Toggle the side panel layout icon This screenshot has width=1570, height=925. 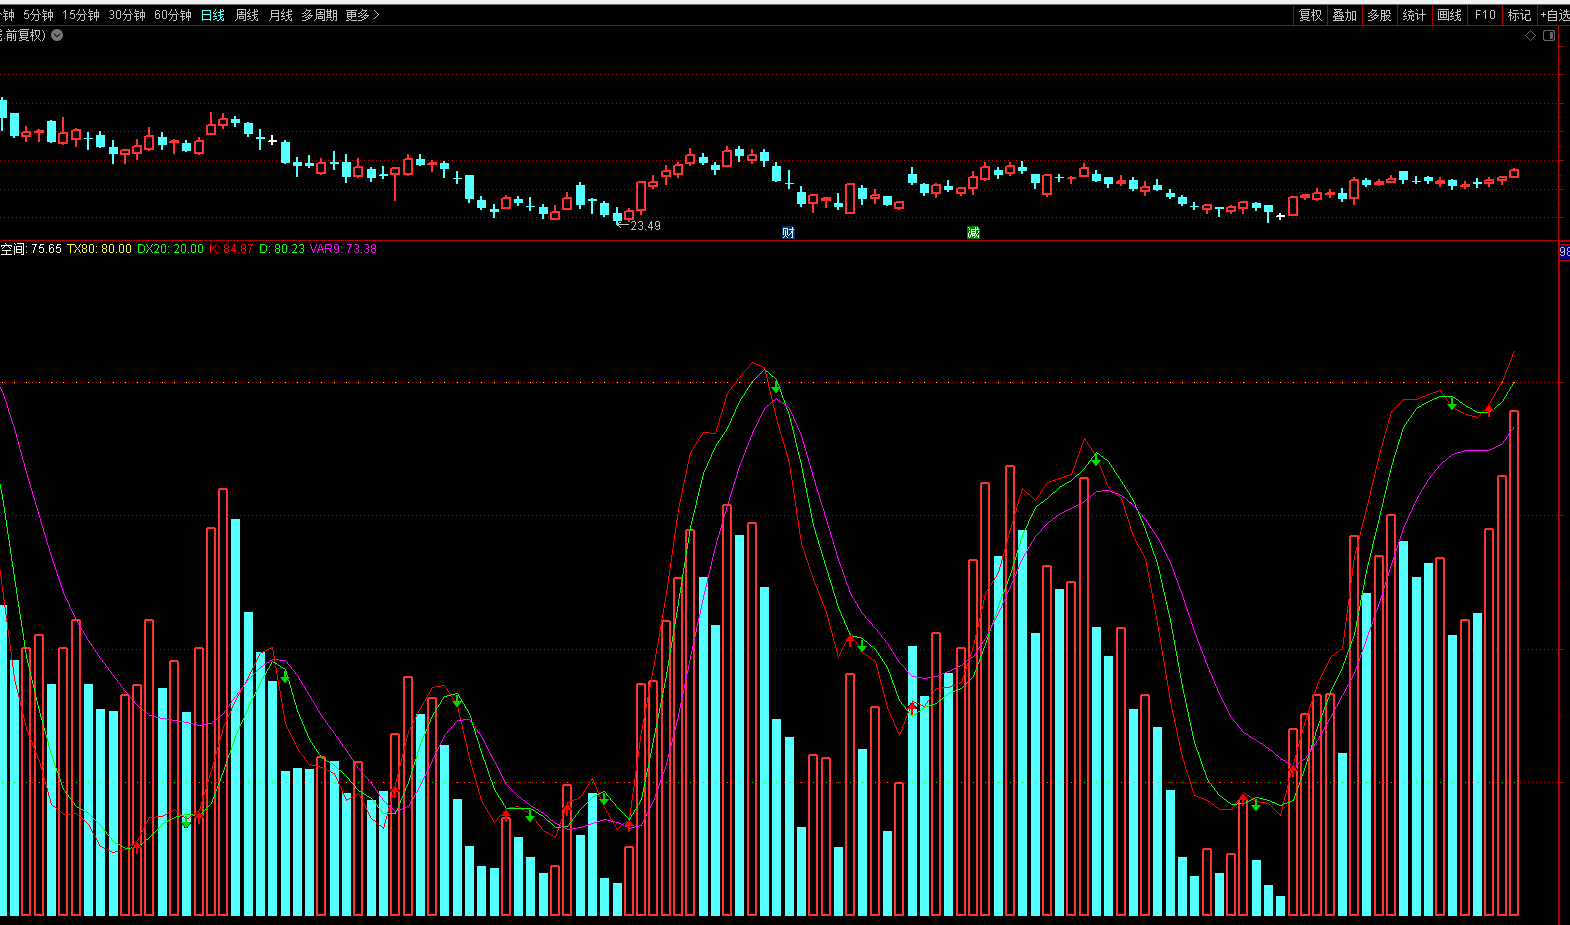(1549, 36)
